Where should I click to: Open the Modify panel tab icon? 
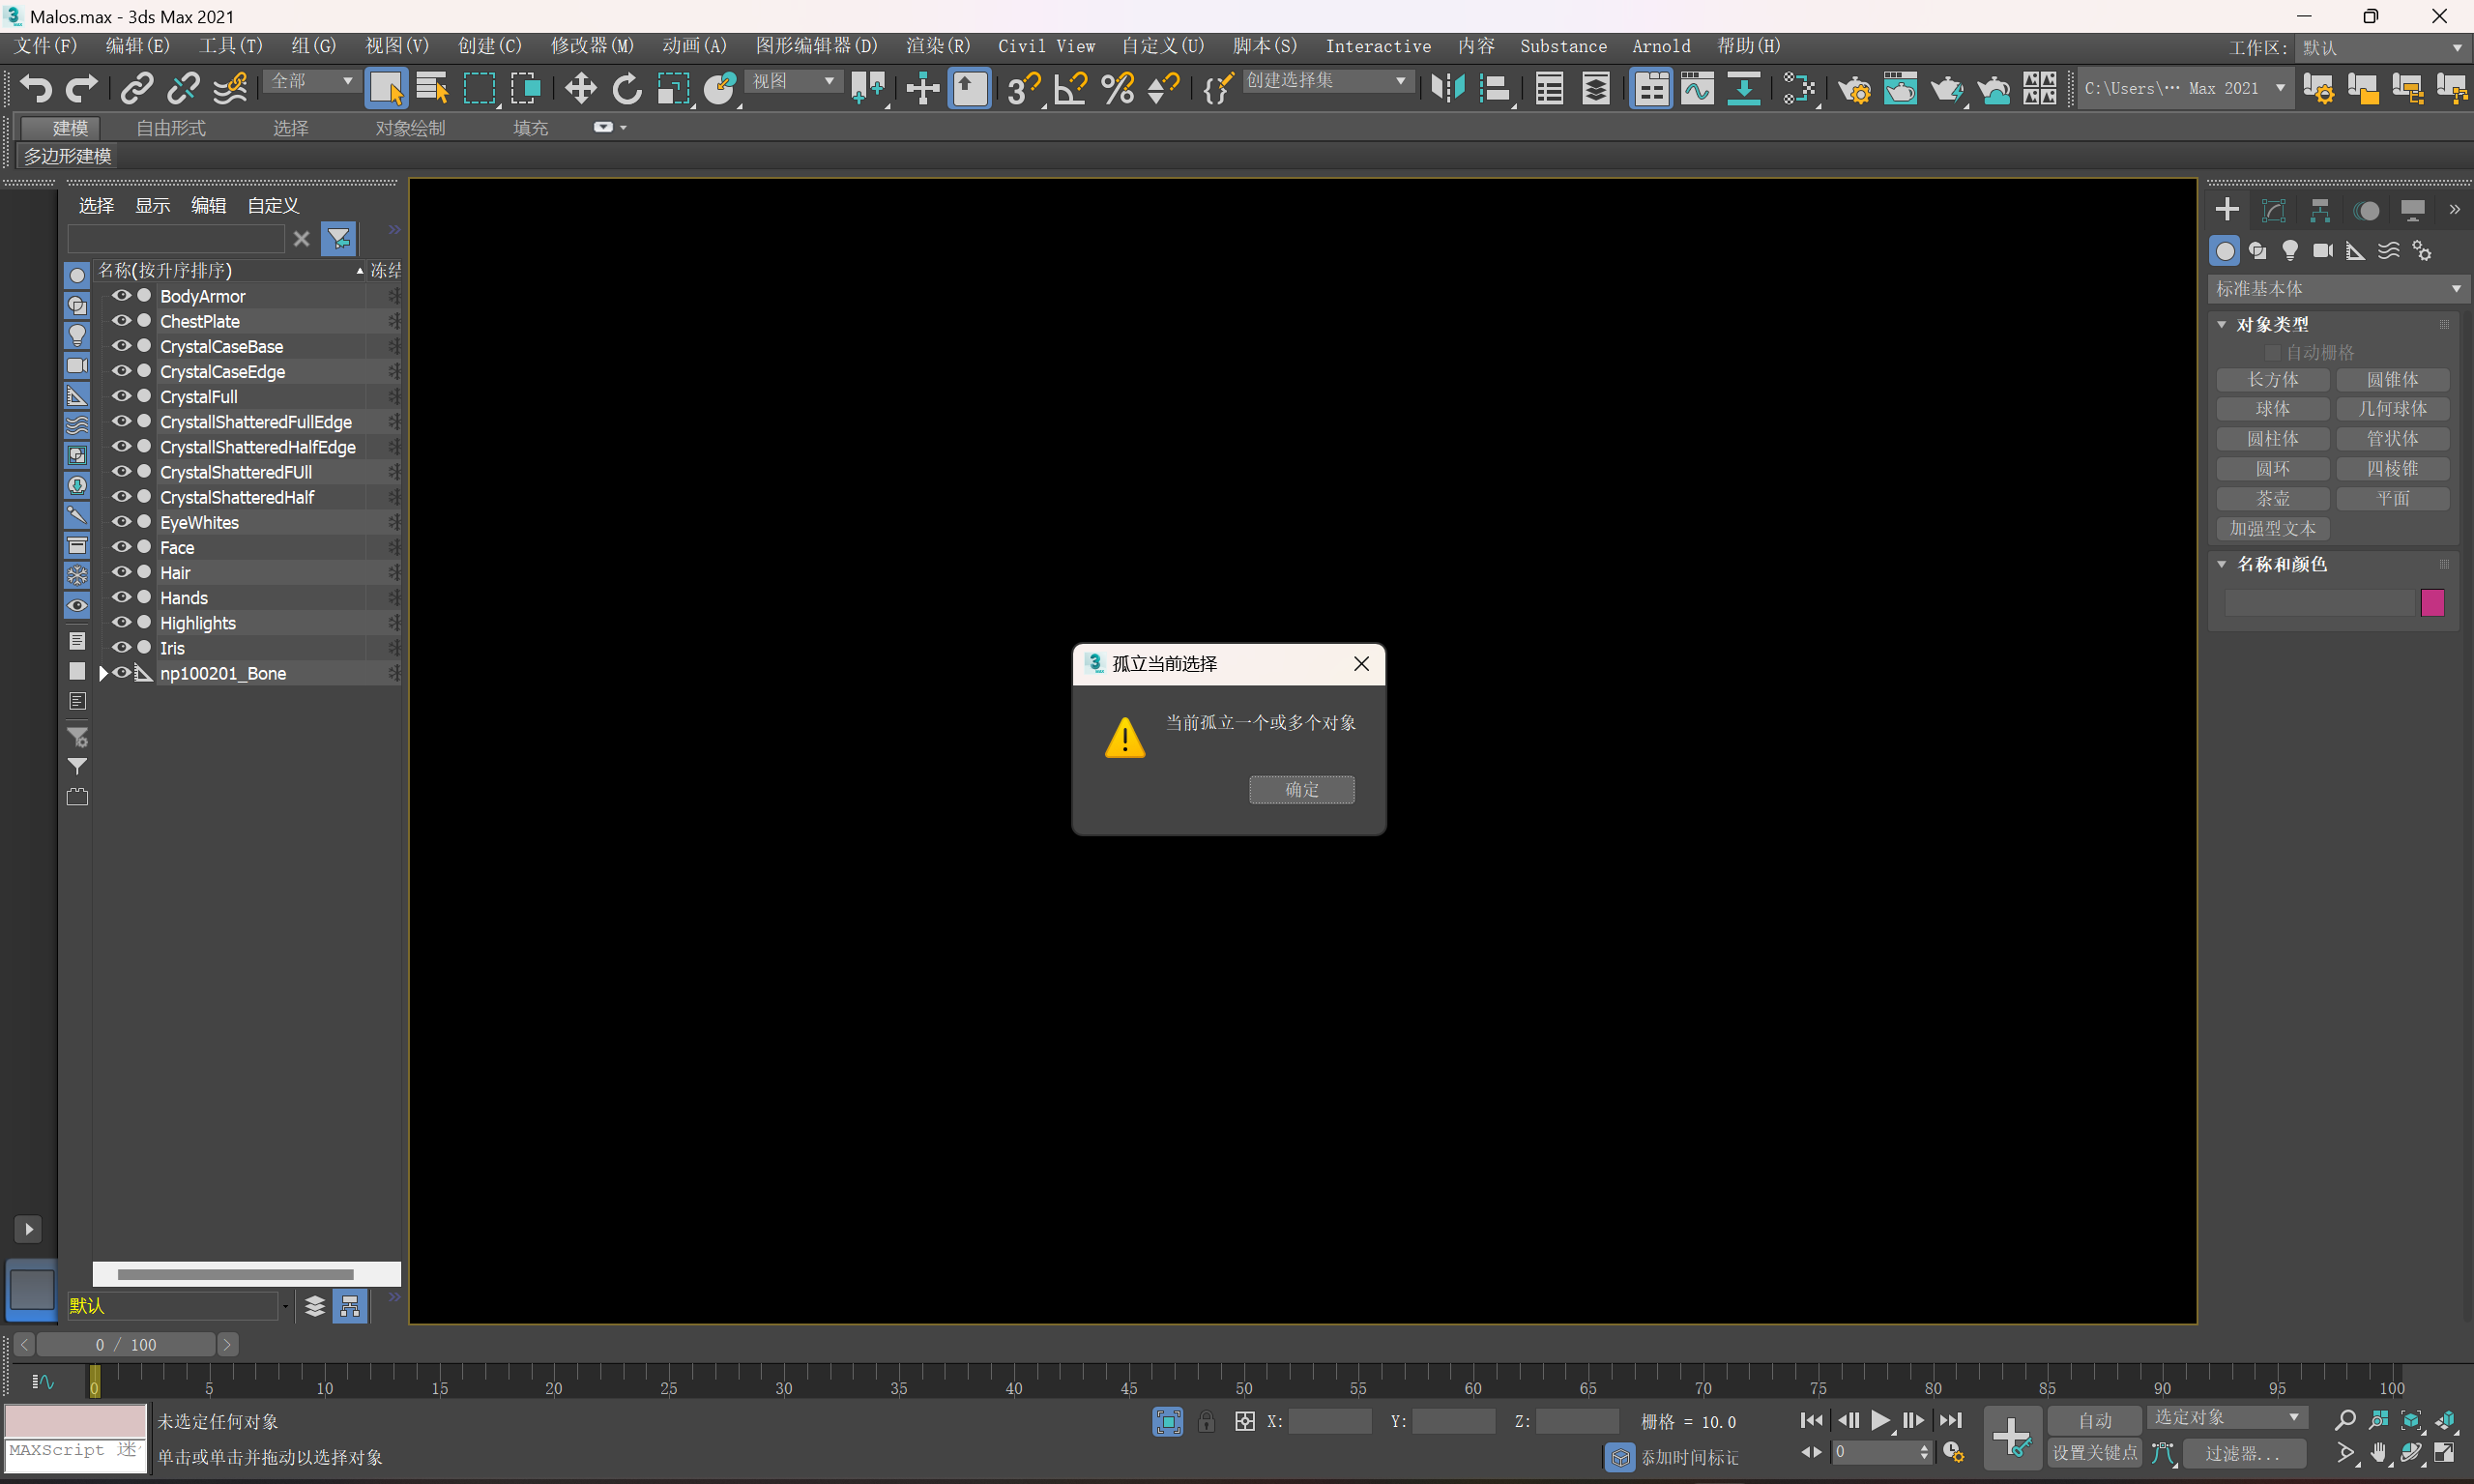point(2273,210)
